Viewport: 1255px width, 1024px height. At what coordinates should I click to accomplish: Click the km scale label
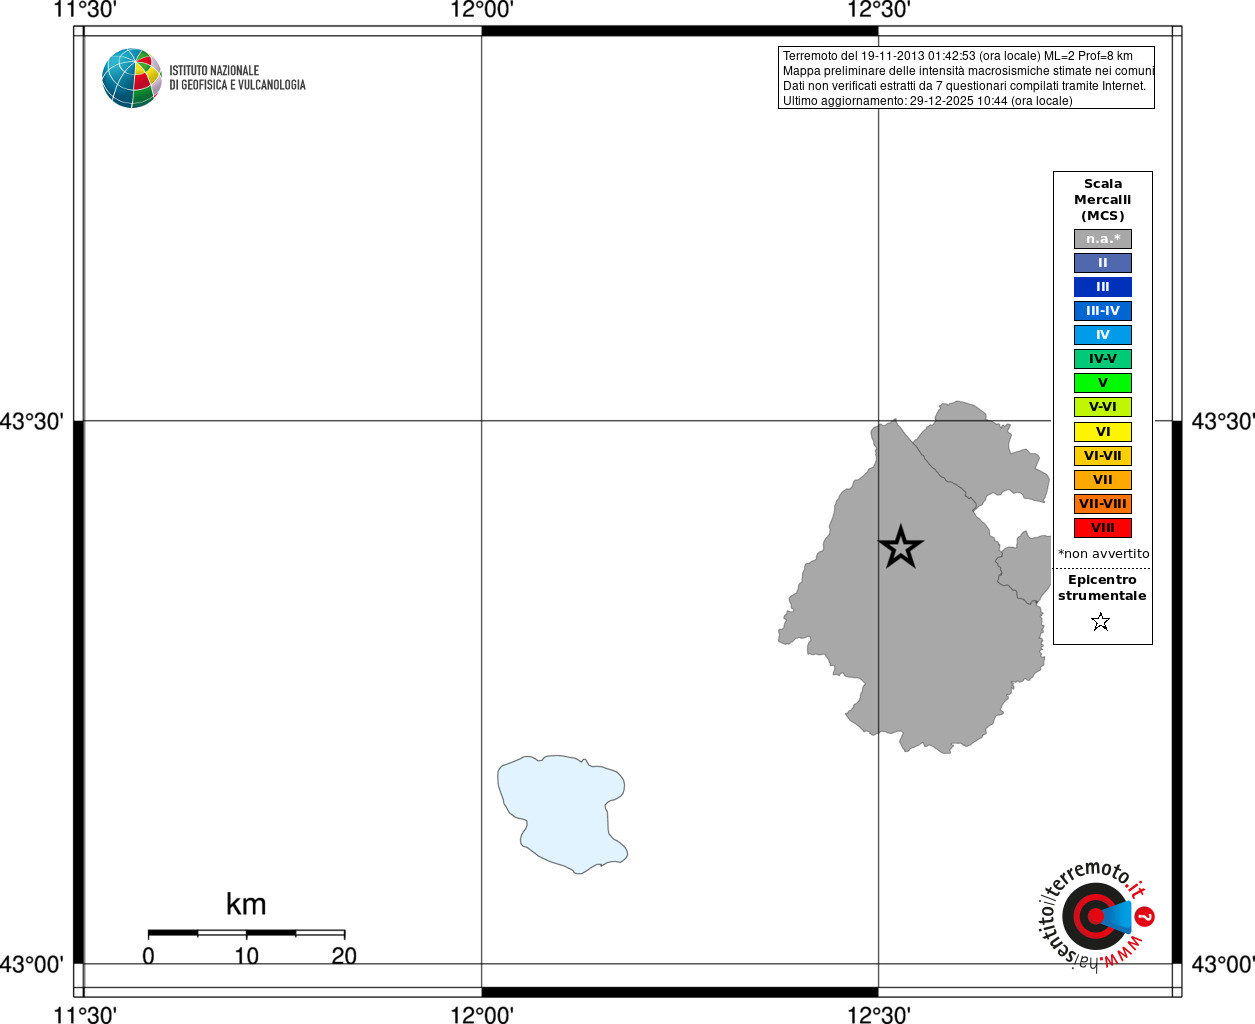(x=246, y=904)
